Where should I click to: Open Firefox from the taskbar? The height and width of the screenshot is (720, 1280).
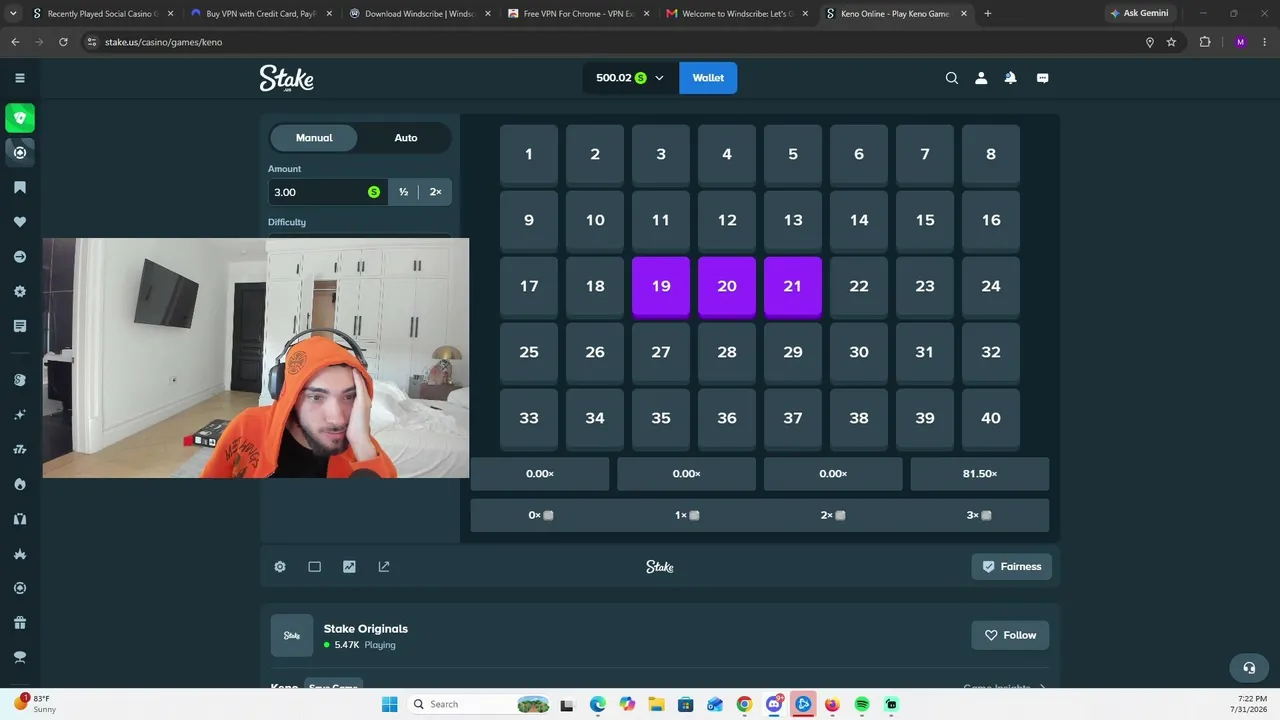pyautogui.click(x=832, y=704)
